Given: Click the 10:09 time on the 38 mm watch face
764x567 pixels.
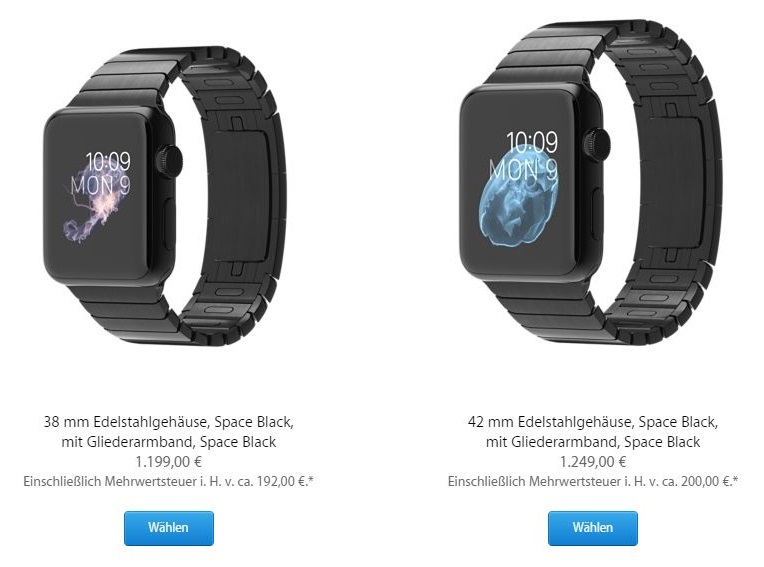Looking at the screenshot, I should pos(108,162).
